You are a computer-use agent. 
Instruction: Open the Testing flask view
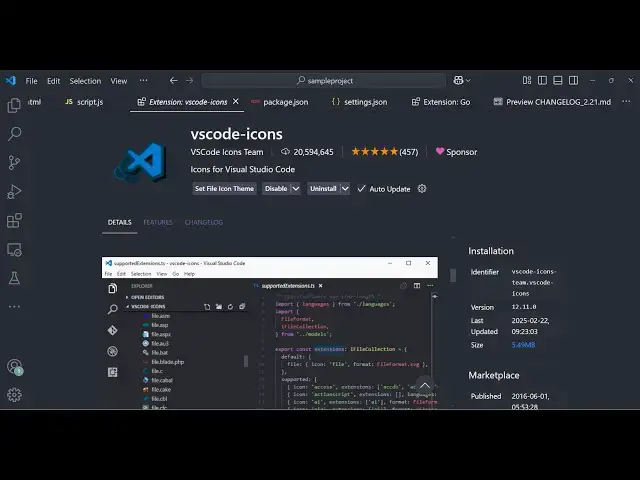[14, 278]
